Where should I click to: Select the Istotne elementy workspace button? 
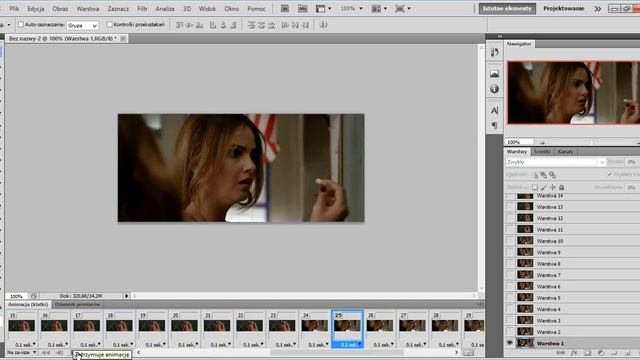click(x=507, y=9)
